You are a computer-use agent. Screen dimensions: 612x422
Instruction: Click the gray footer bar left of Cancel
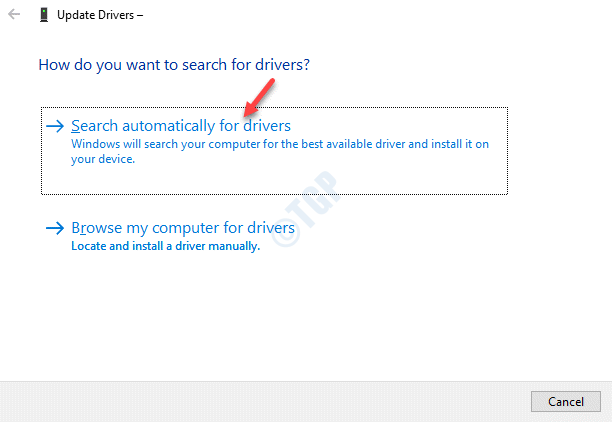pos(265,401)
